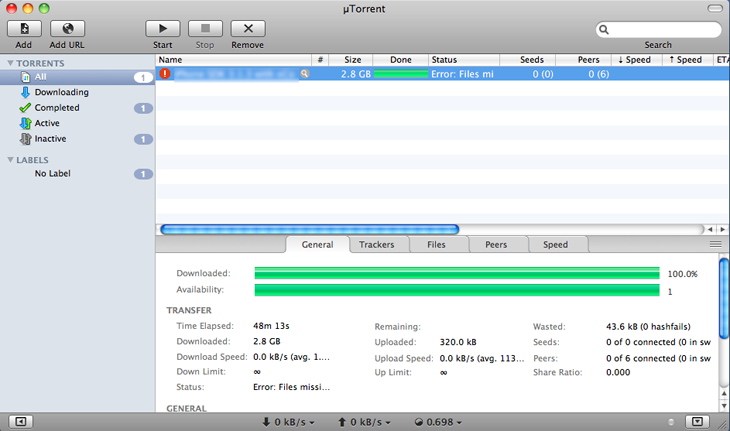Open download speed limit dropdown
Viewport: 730px width, 431px height.
click(x=289, y=422)
